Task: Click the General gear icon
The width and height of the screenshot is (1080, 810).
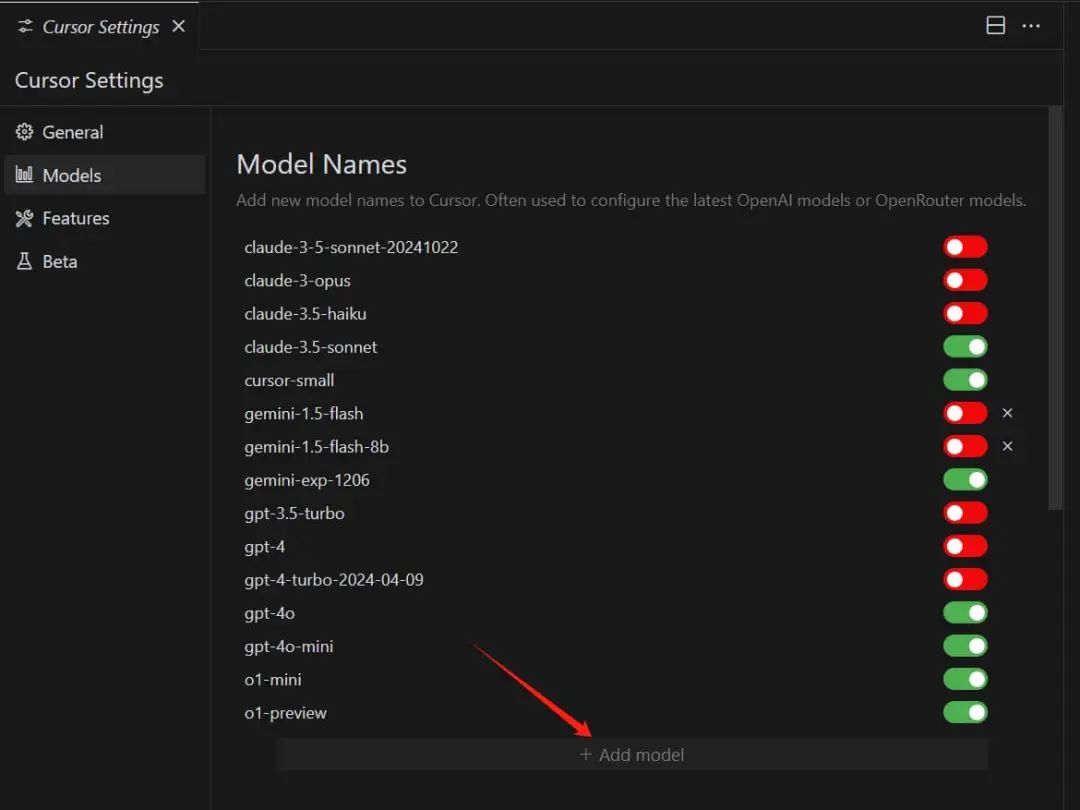Action: coord(24,132)
